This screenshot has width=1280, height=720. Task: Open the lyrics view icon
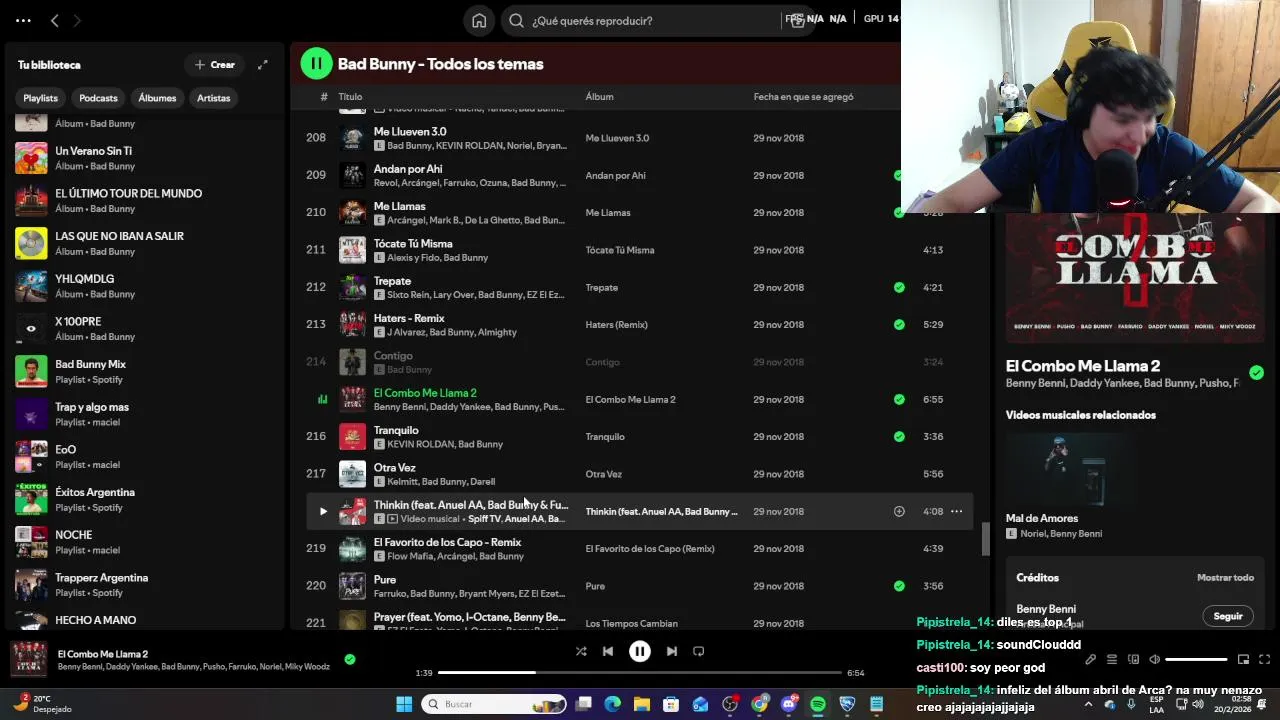1090,660
